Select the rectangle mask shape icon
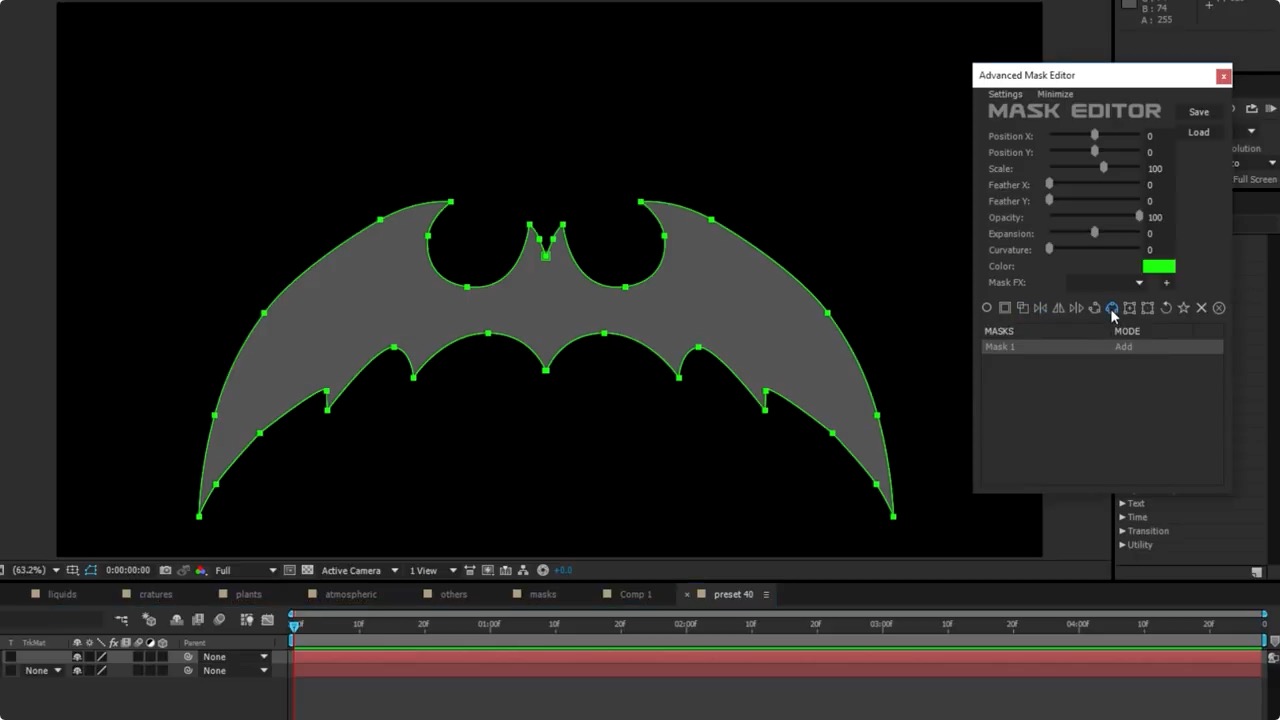 (x=1005, y=308)
